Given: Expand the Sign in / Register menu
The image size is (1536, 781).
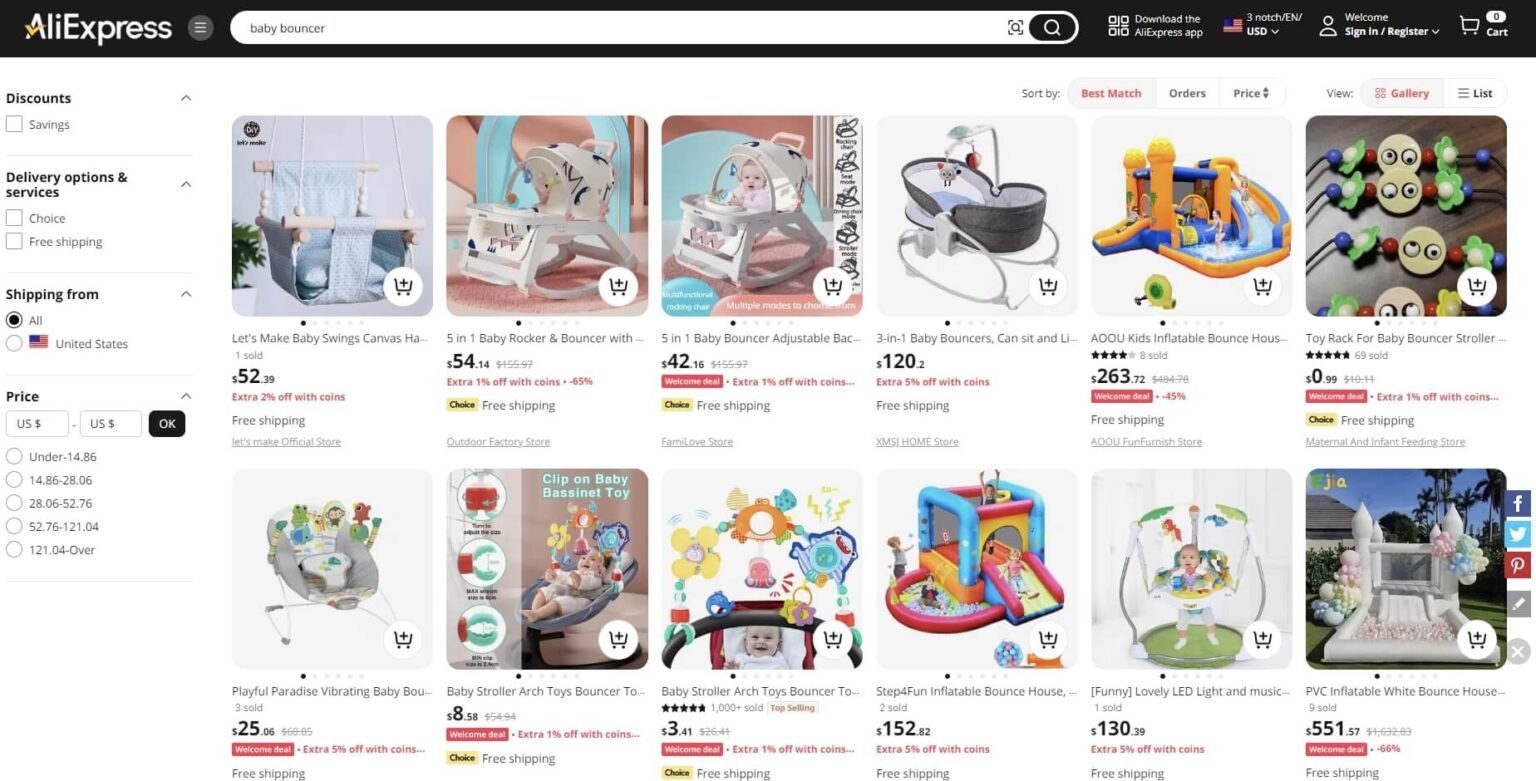Looking at the screenshot, I should (1391, 31).
